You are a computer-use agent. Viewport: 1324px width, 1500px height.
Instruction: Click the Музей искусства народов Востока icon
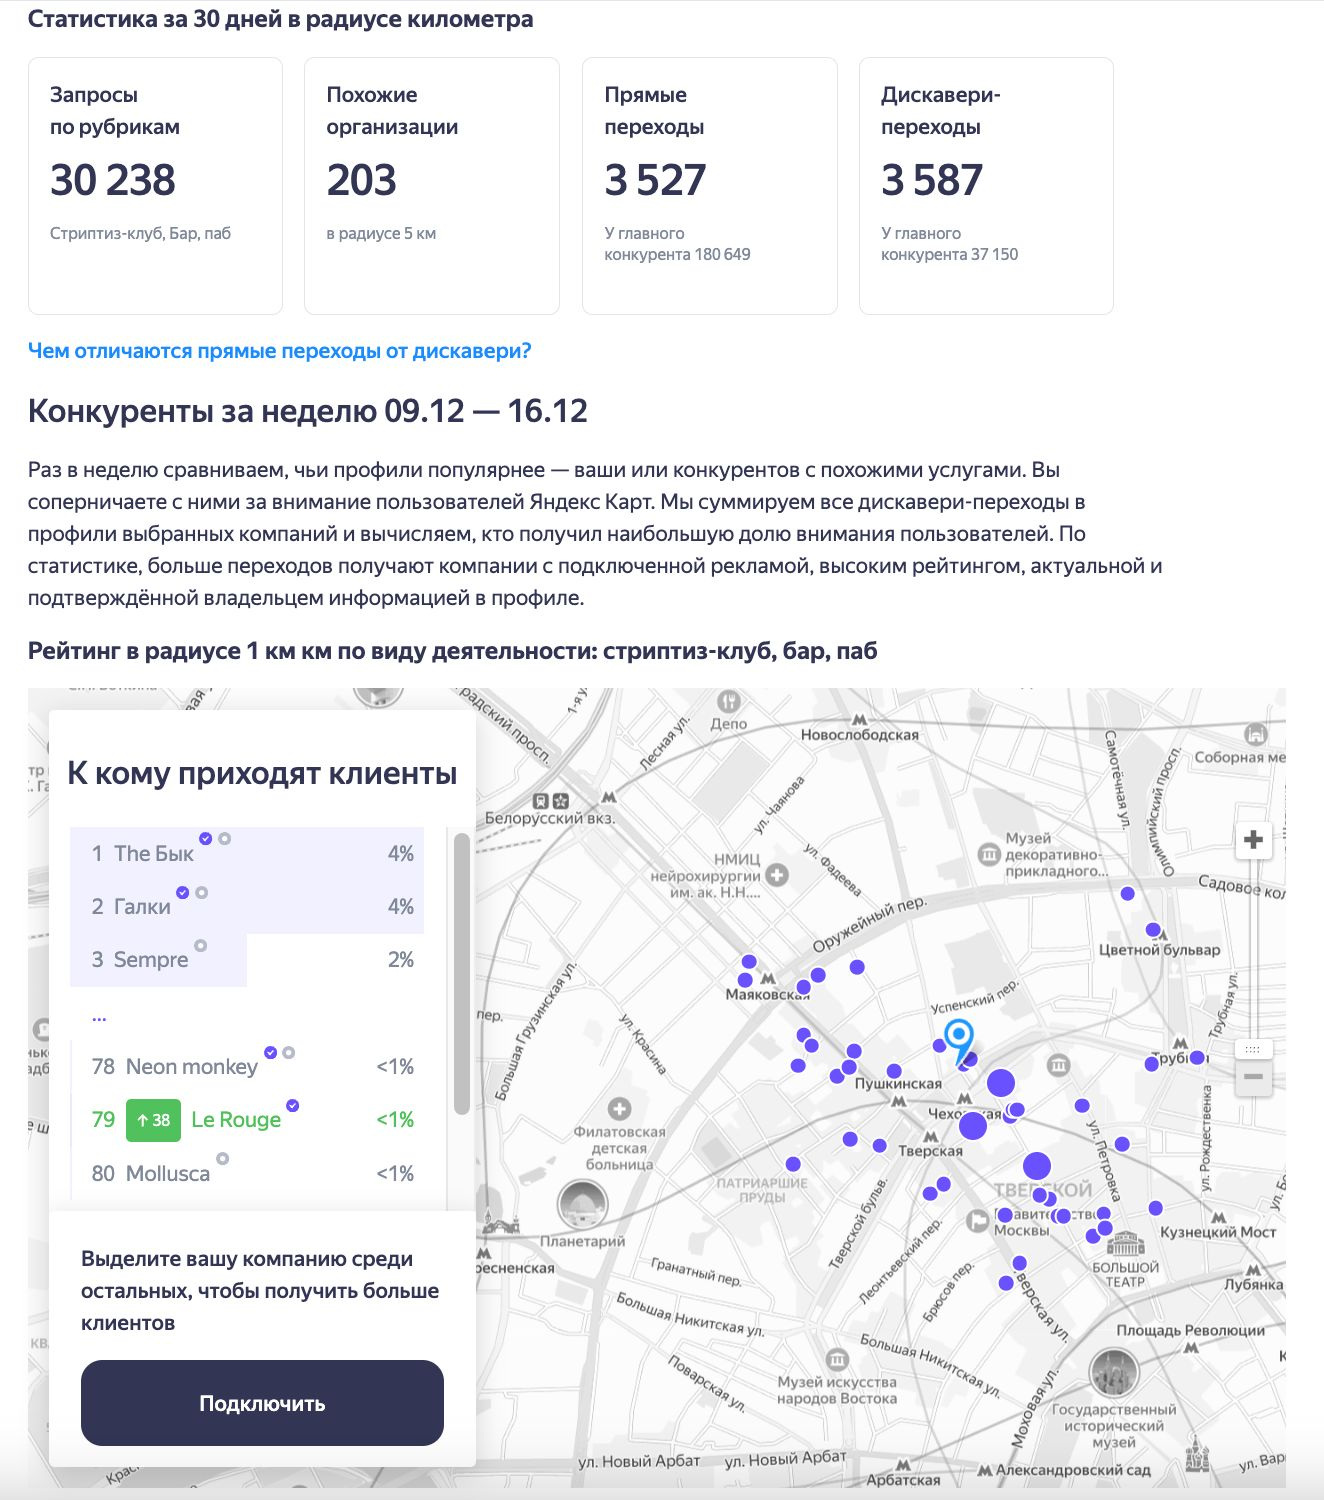pyautogui.click(x=837, y=1360)
